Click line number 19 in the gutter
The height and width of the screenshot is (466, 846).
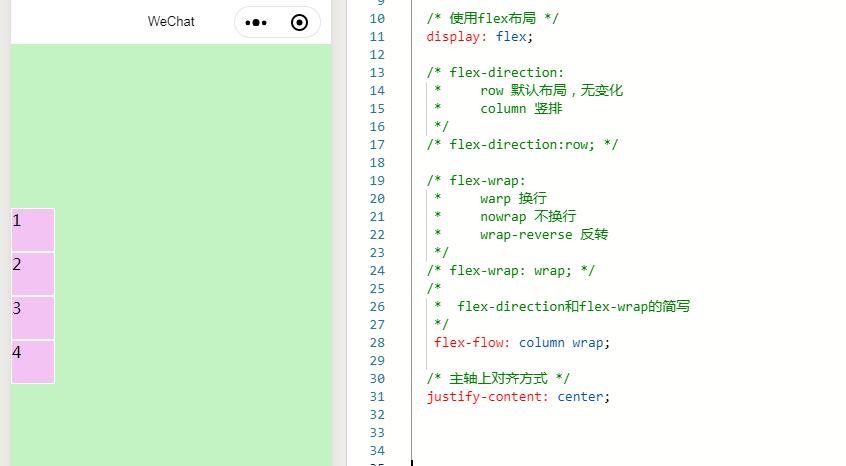pyautogui.click(x=377, y=181)
